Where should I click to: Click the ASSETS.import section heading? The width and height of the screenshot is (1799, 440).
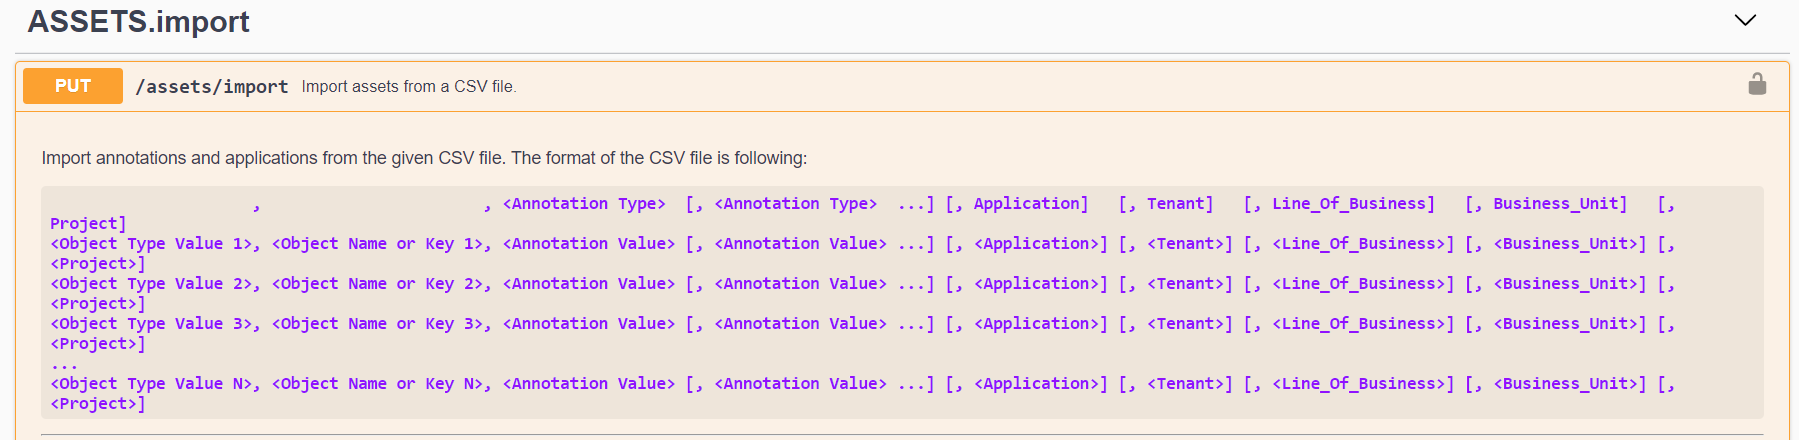(x=139, y=21)
